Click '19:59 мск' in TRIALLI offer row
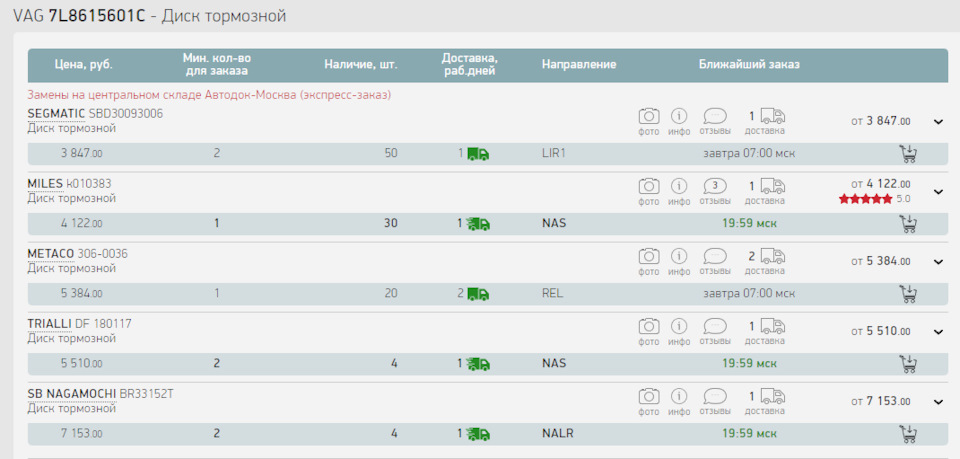960x459 pixels. [x=749, y=364]
